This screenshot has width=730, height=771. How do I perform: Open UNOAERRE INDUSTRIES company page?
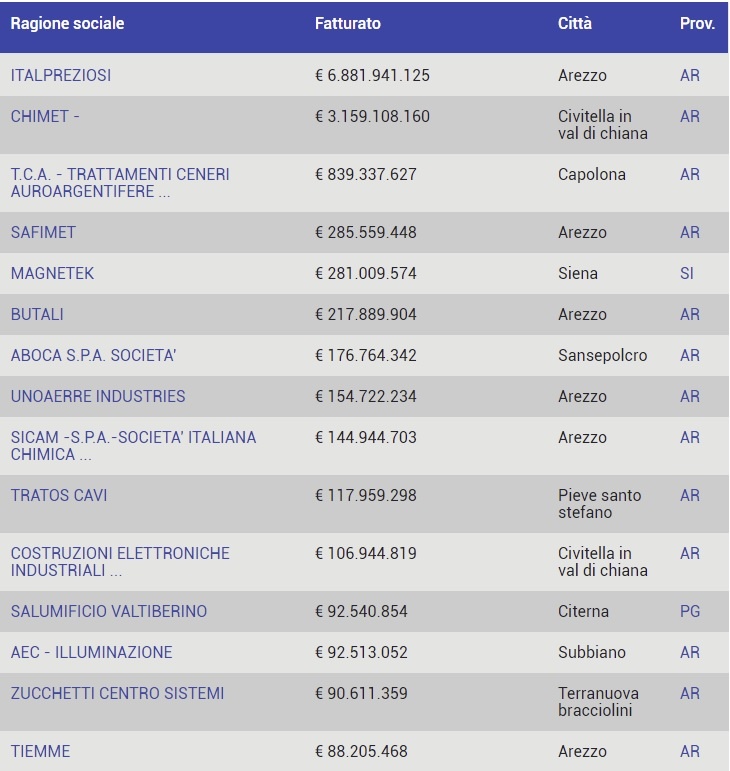click(x=98, y=396)
